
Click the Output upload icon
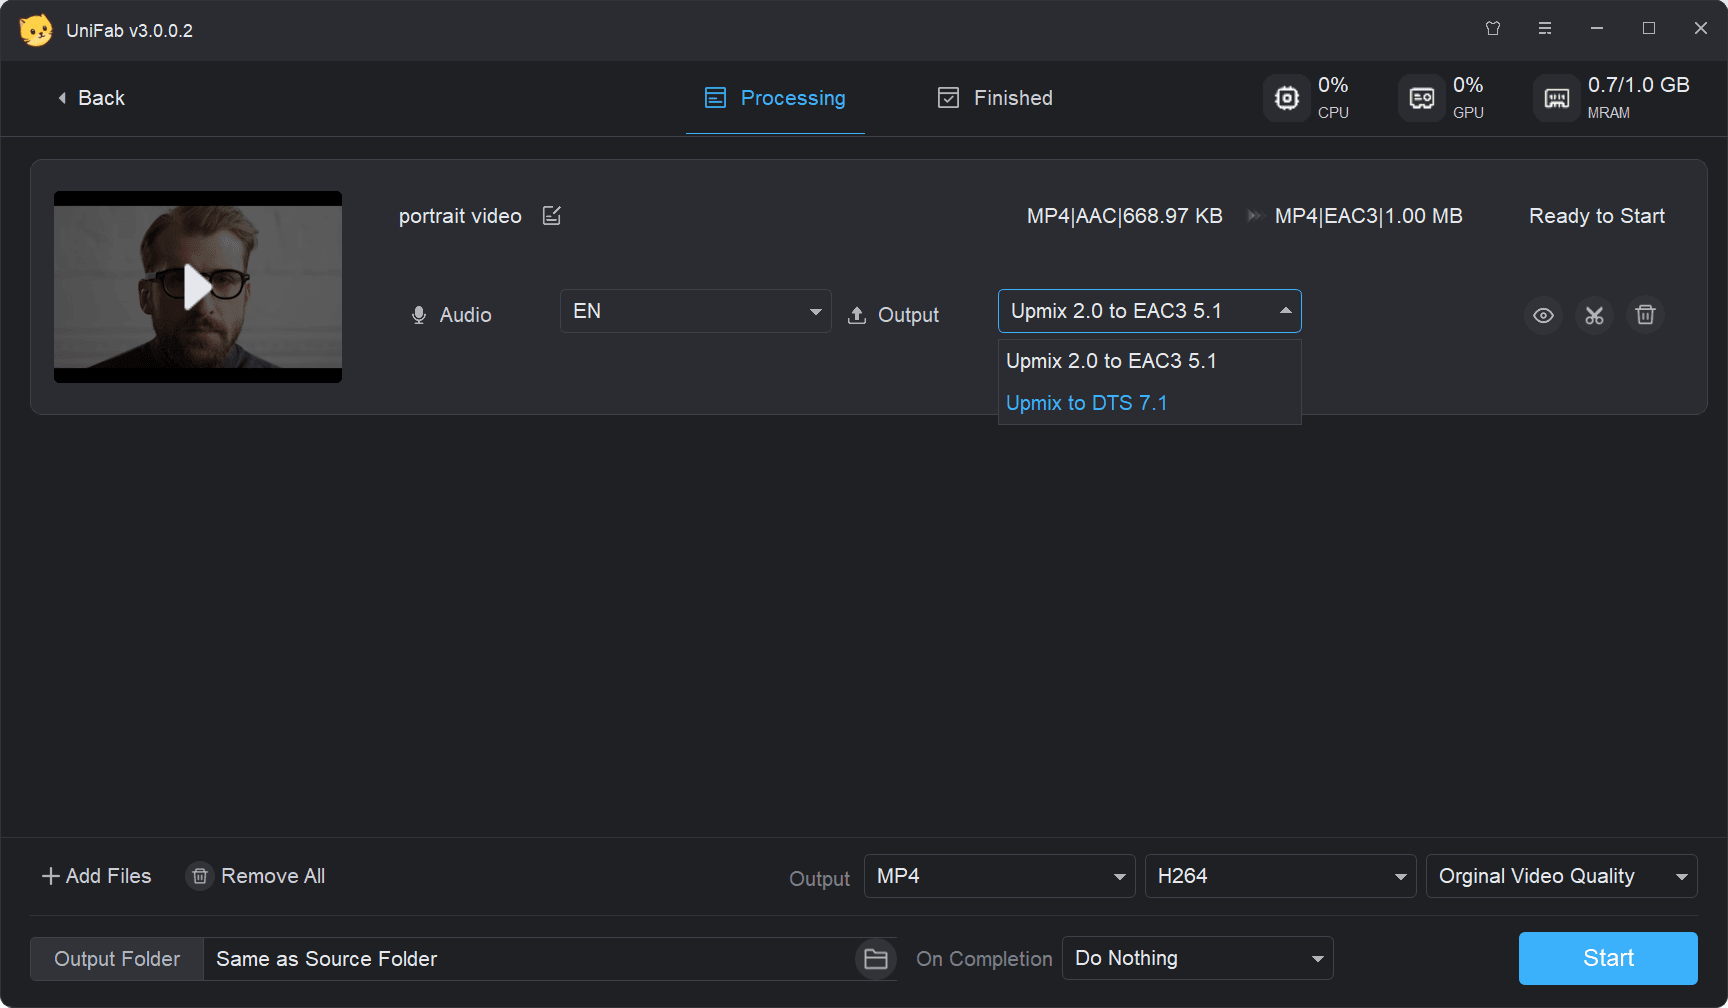click(857, 315)
